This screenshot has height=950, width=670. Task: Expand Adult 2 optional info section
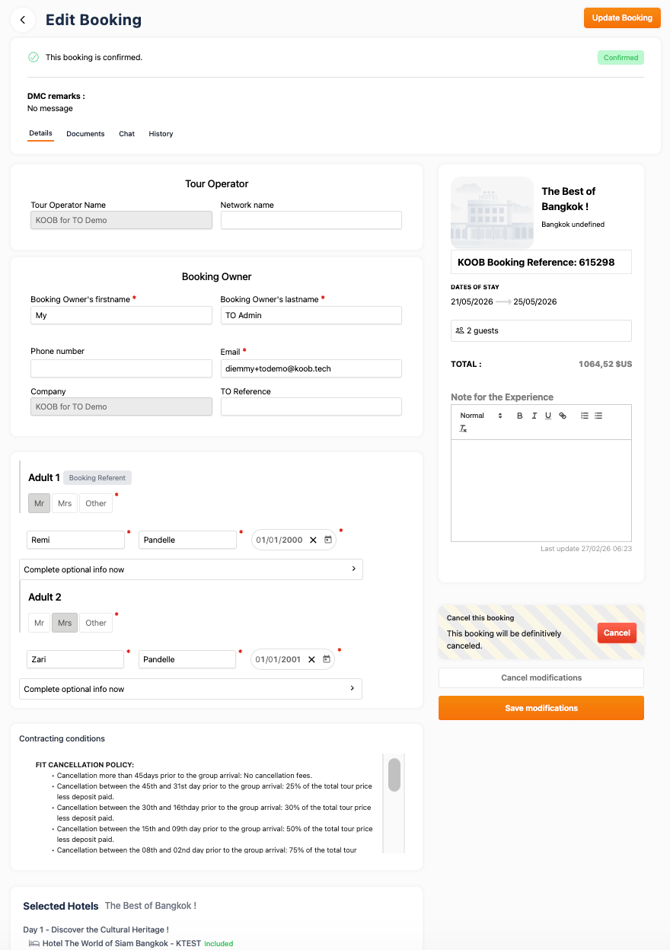pos(191,689)
